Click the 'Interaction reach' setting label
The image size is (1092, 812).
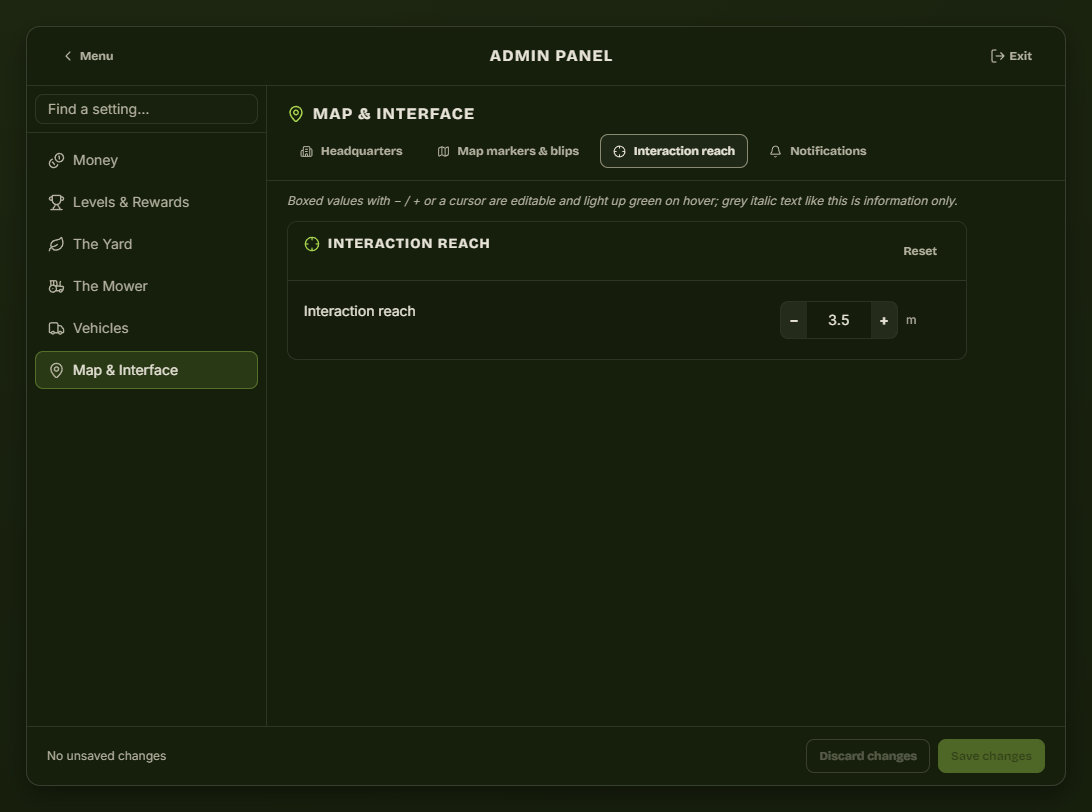point(359,311)
